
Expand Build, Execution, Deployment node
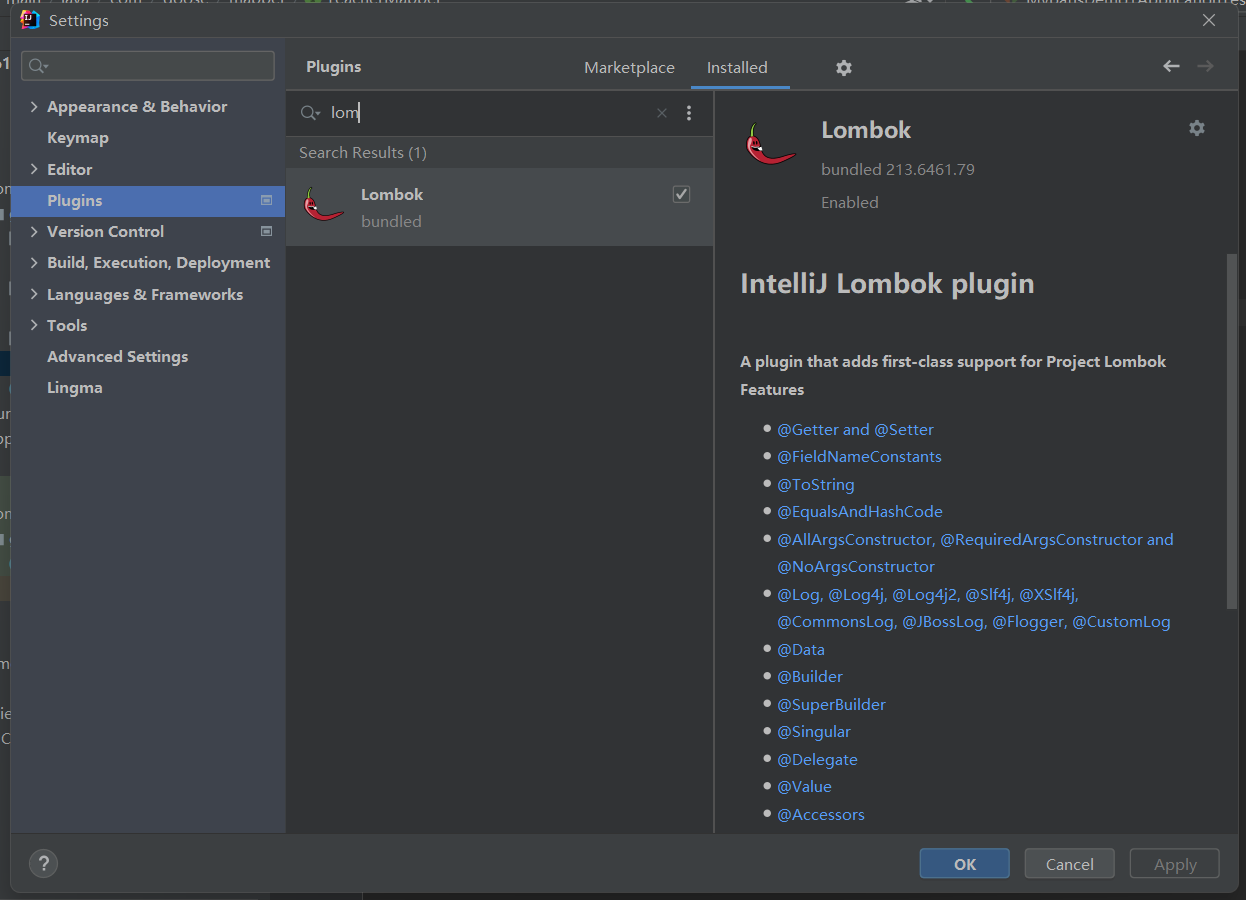(35, 263)
